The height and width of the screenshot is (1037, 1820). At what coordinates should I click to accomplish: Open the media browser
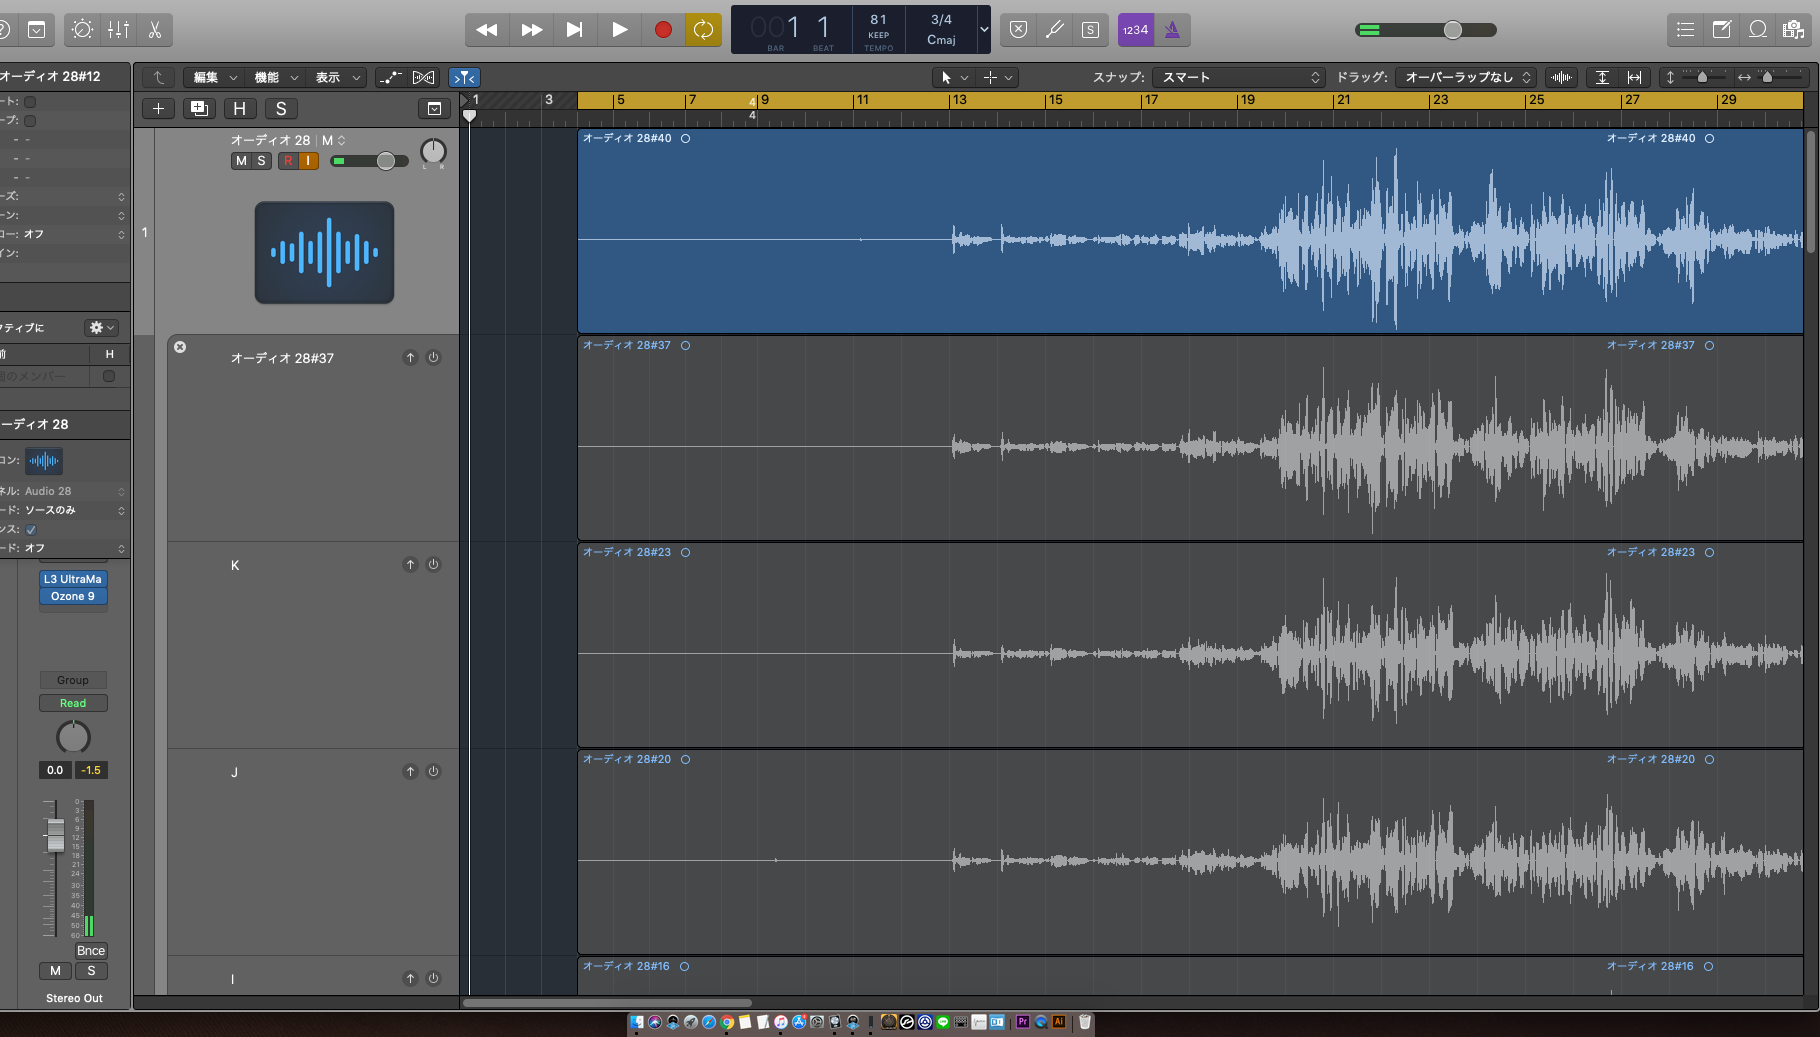(x=1793, y=30)
